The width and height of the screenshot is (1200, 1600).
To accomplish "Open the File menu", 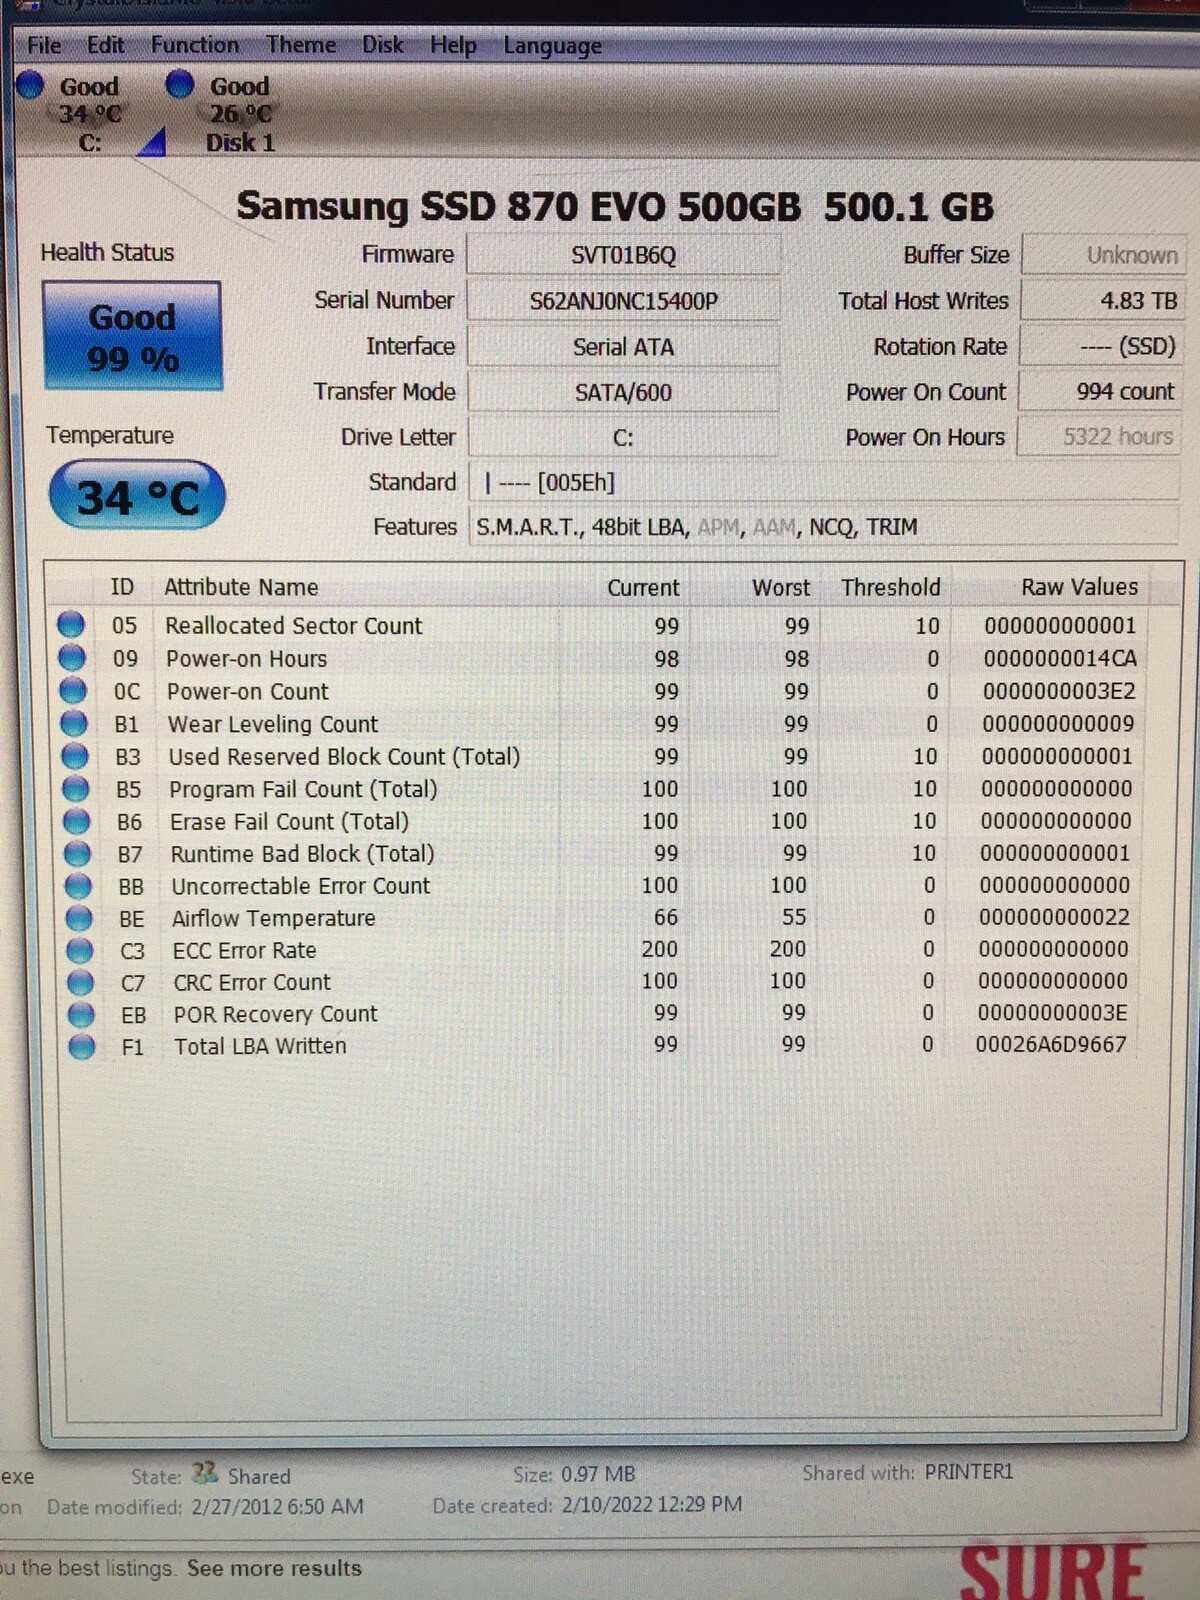I will (44, 45).
